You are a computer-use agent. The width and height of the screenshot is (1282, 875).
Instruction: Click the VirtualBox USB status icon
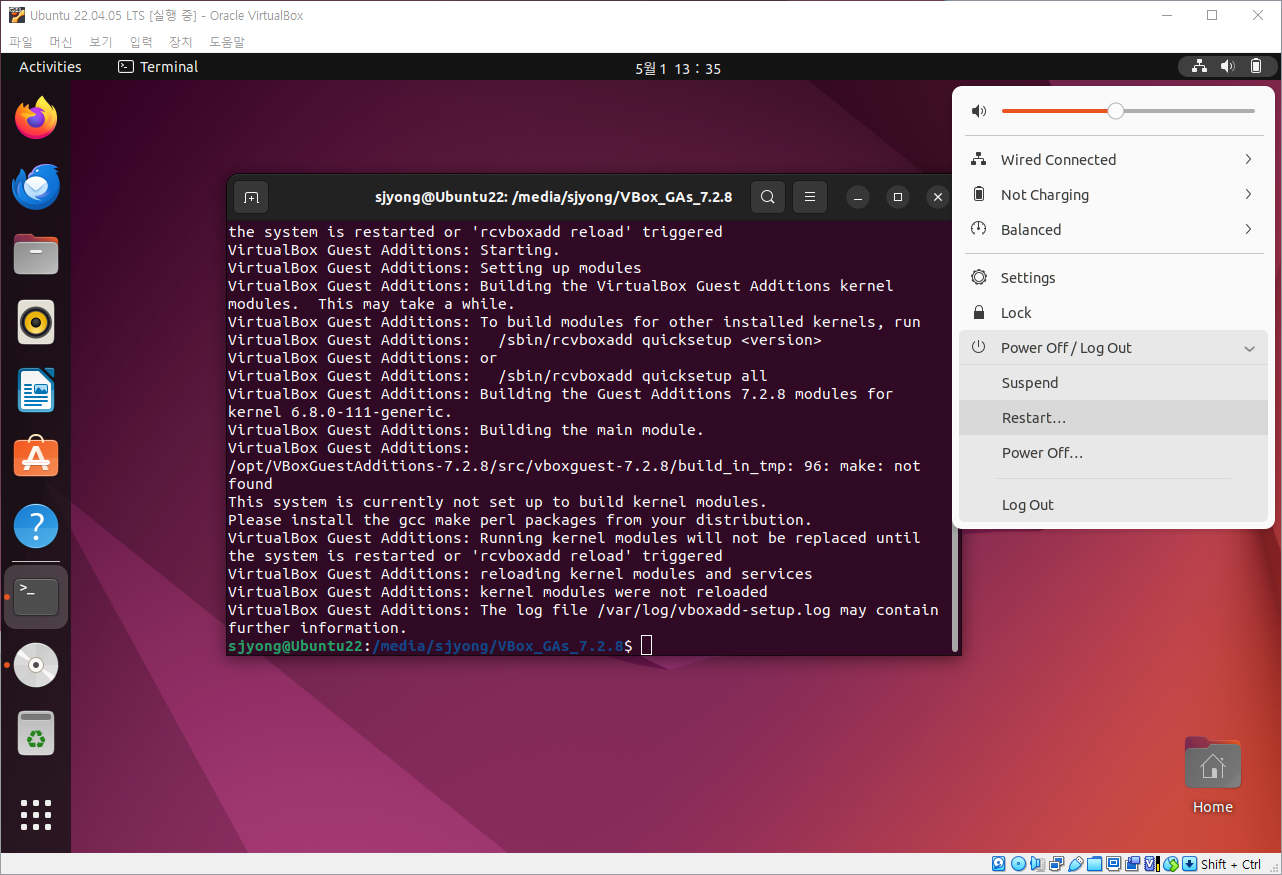(1076, 864)
